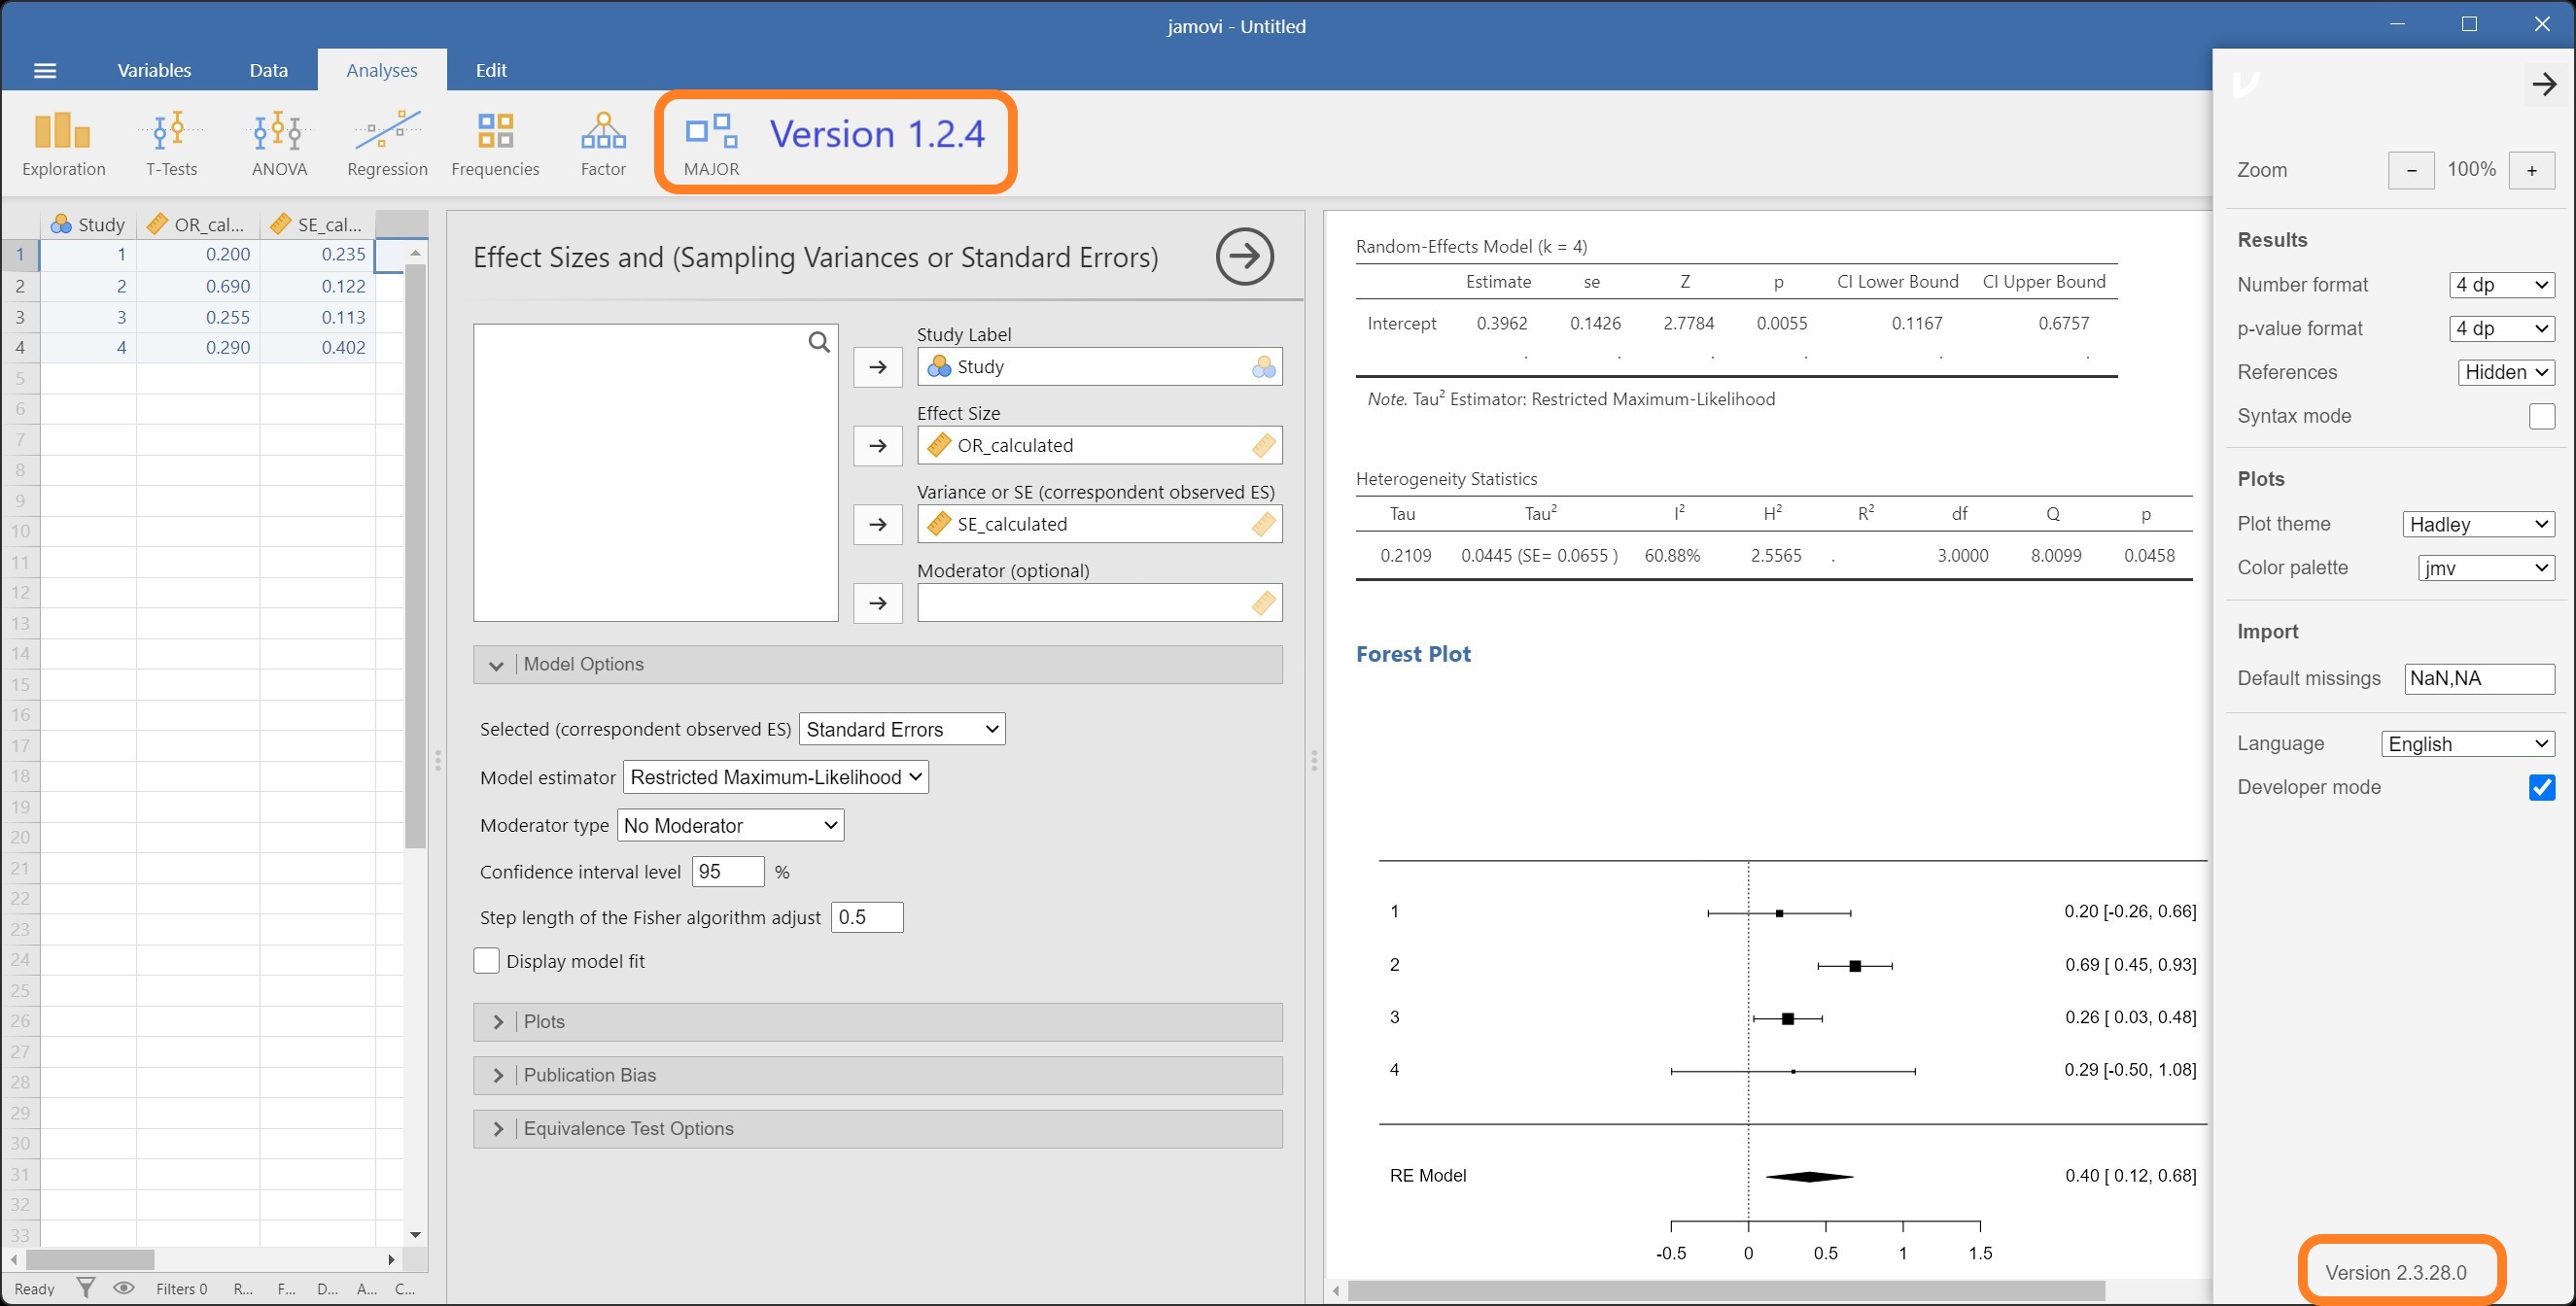Close the analysis options with the circled arrow
Screen dimensions: 2576x1306
pos(1244,257)
